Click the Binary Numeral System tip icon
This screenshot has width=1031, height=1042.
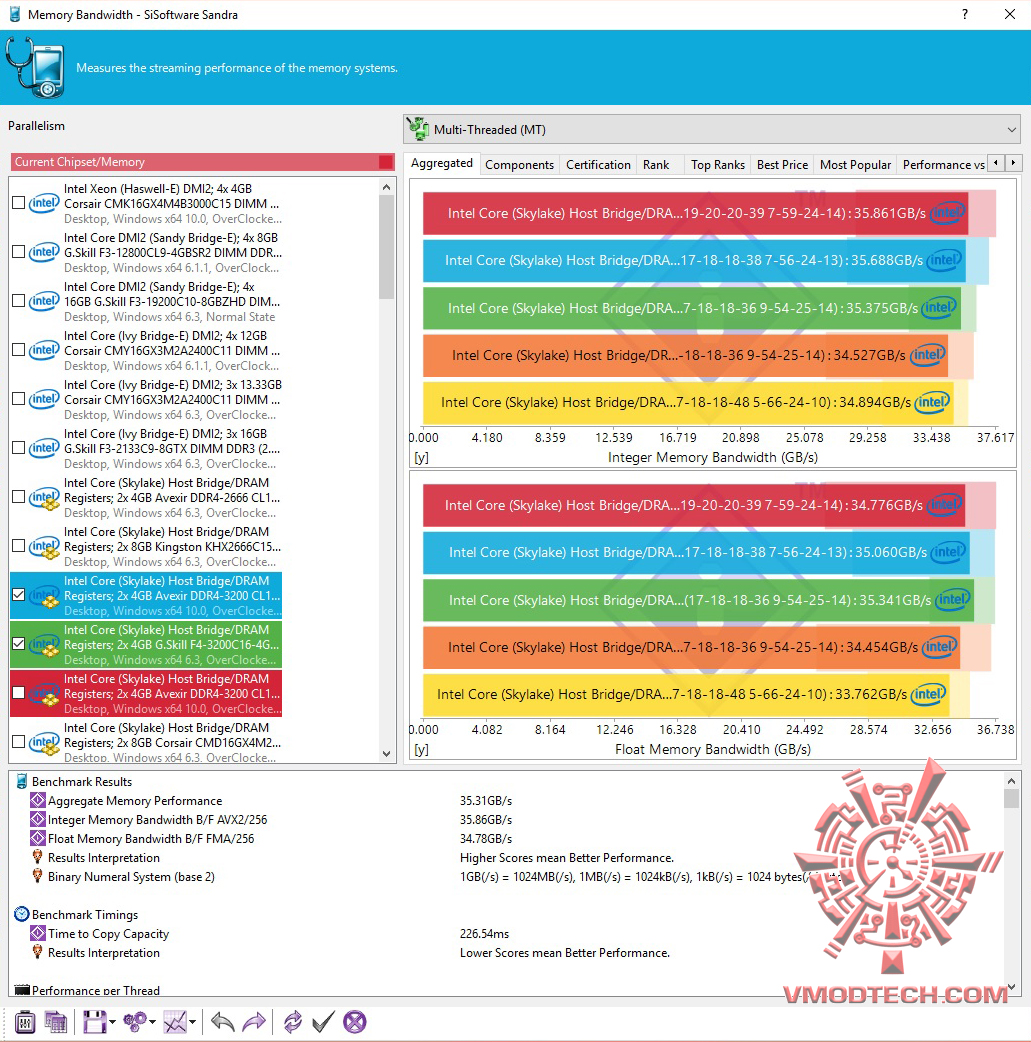click(37, 876)
